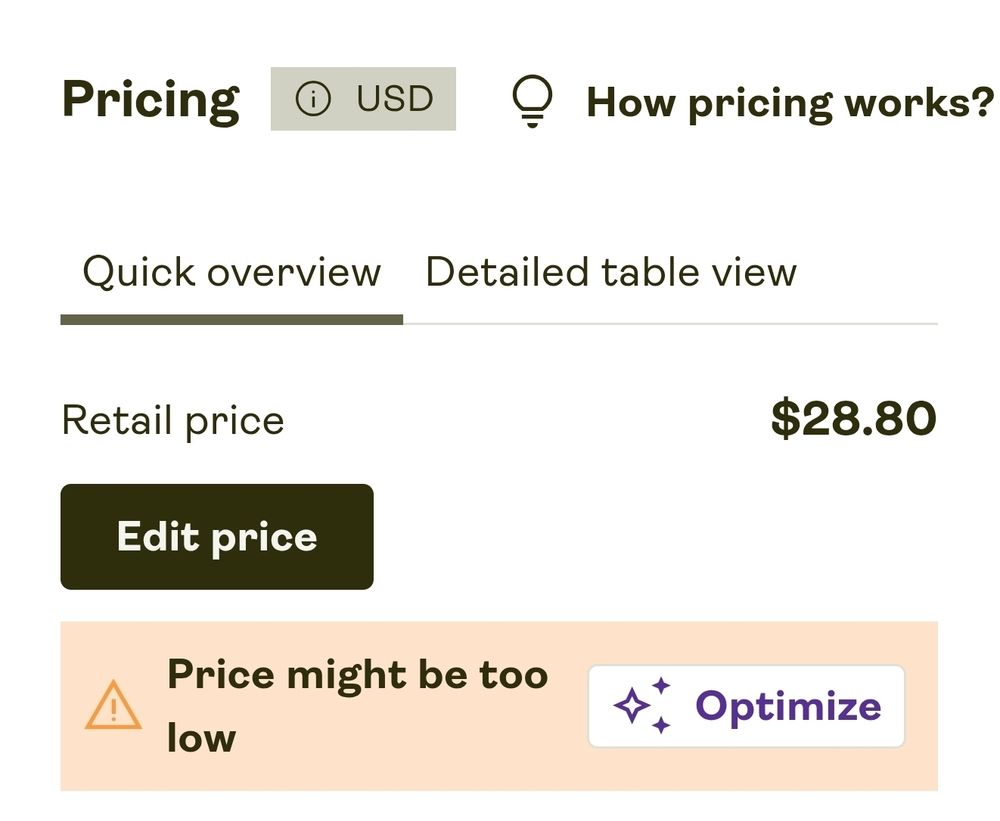Click the USD currency label
The height and width of the screenshot is (821, 1000).
395,99
